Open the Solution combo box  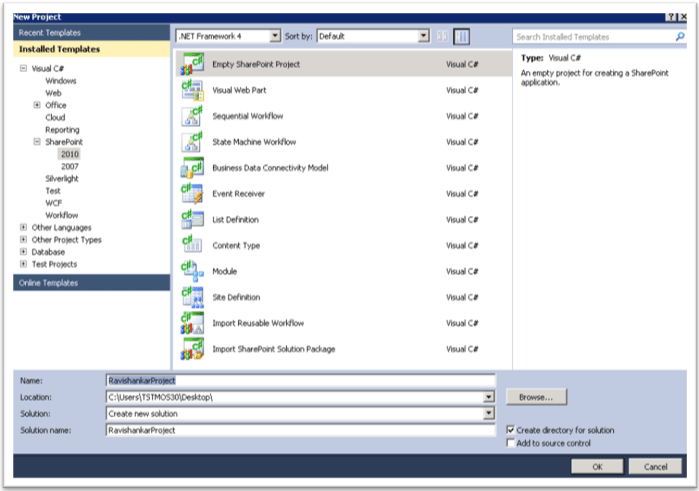300,413
